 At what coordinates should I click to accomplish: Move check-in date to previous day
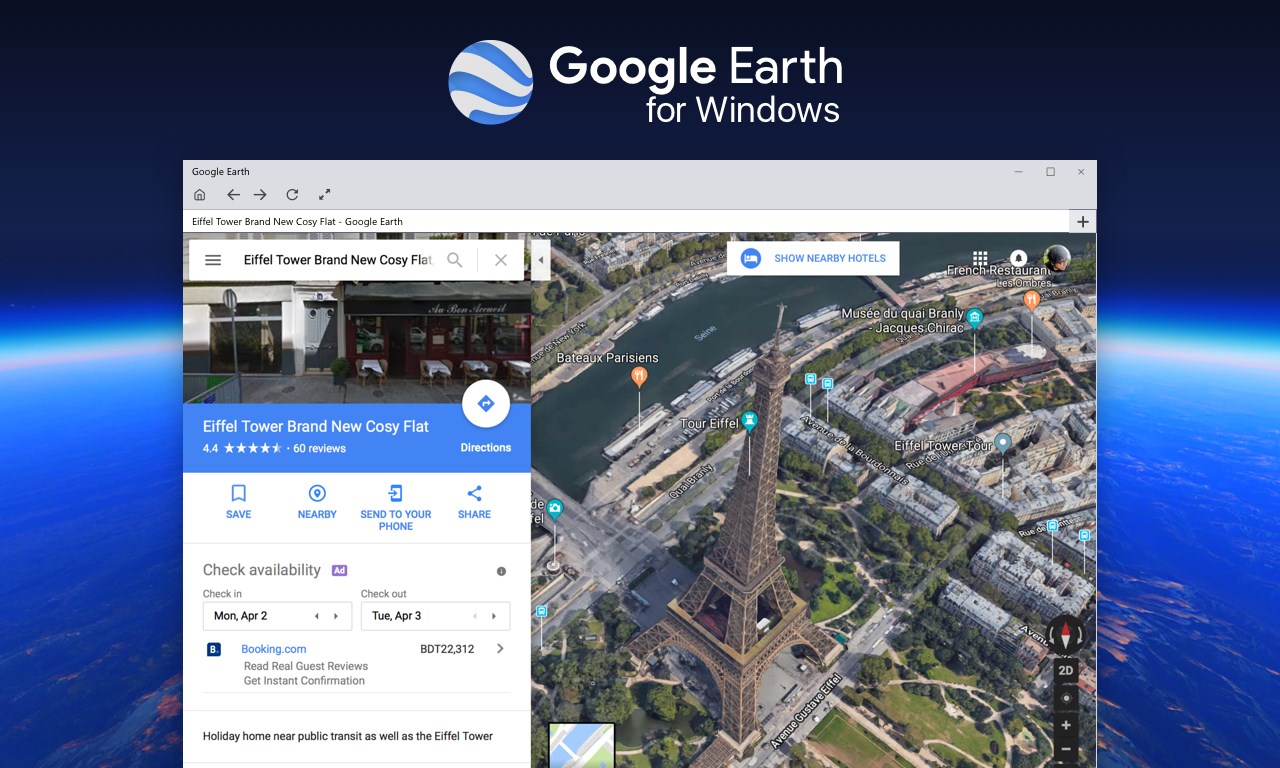click(317, 616)
